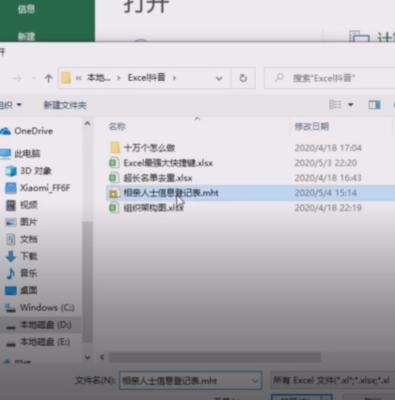Open the file type filter dropdown
The image size is (395, 400).
[x=332, y=380]
